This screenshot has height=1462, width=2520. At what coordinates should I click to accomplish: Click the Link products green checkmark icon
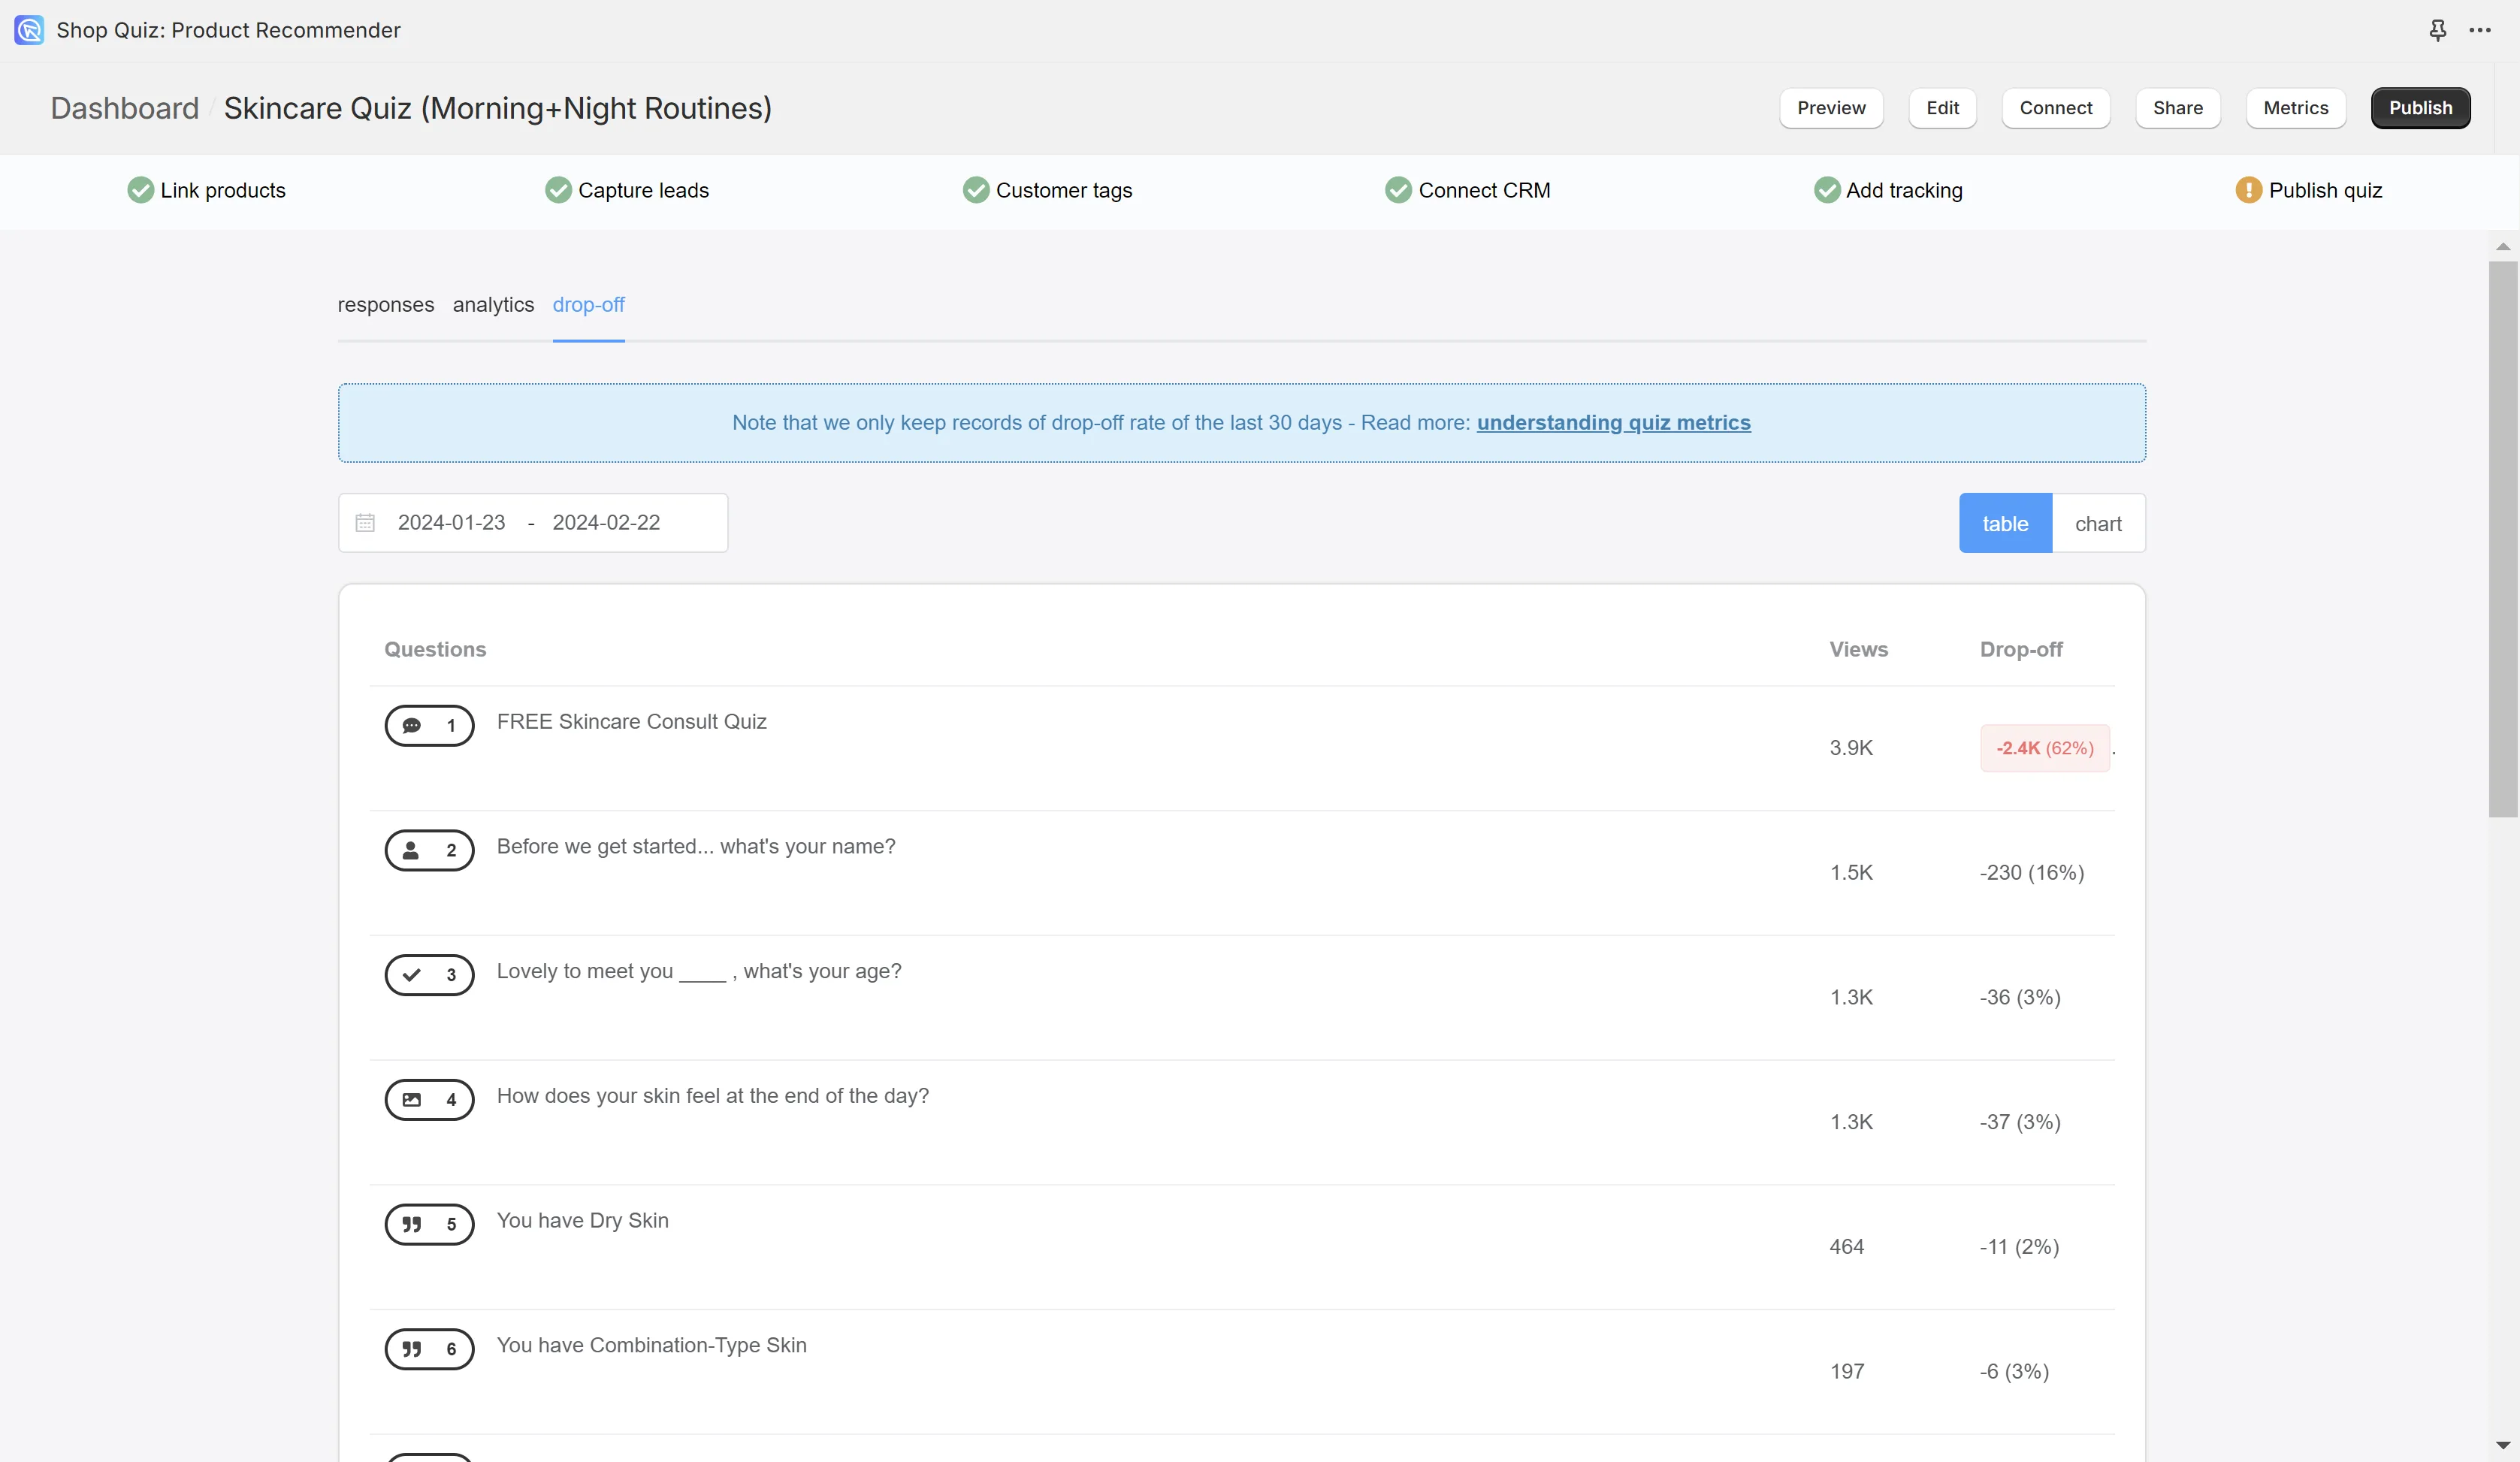tap(140, 190)
